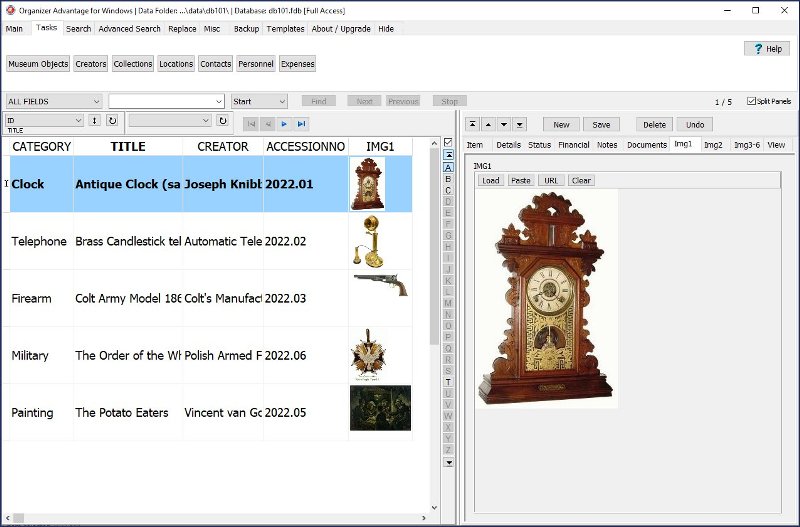
Task: Click the New record button
Action: tap(561, 124)
